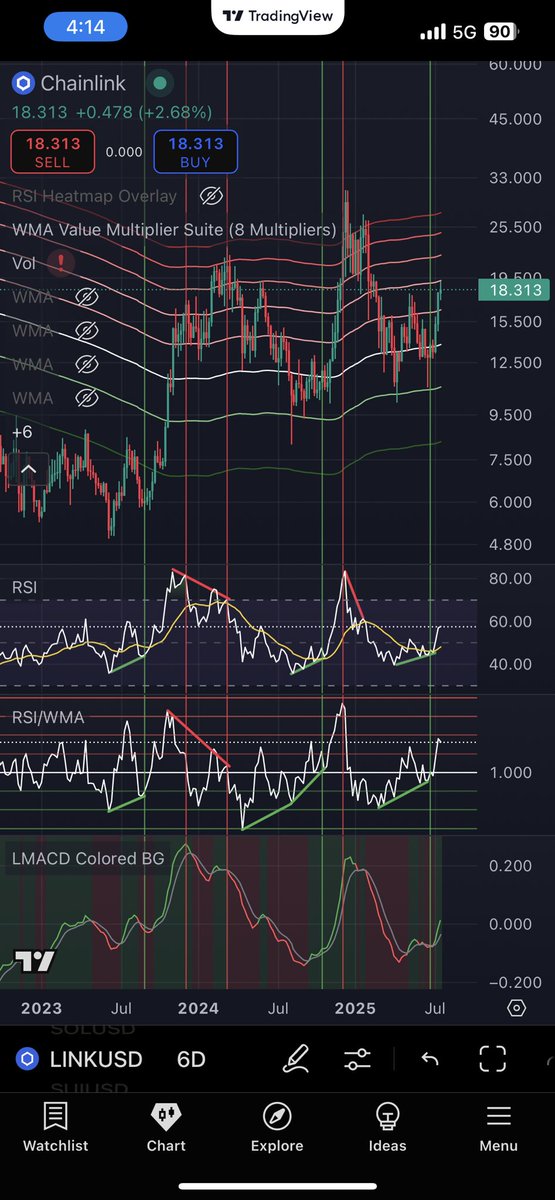Tap the 2025 time axis label
Screen dimensions: 555x1200
click(x=354, y=1008)
